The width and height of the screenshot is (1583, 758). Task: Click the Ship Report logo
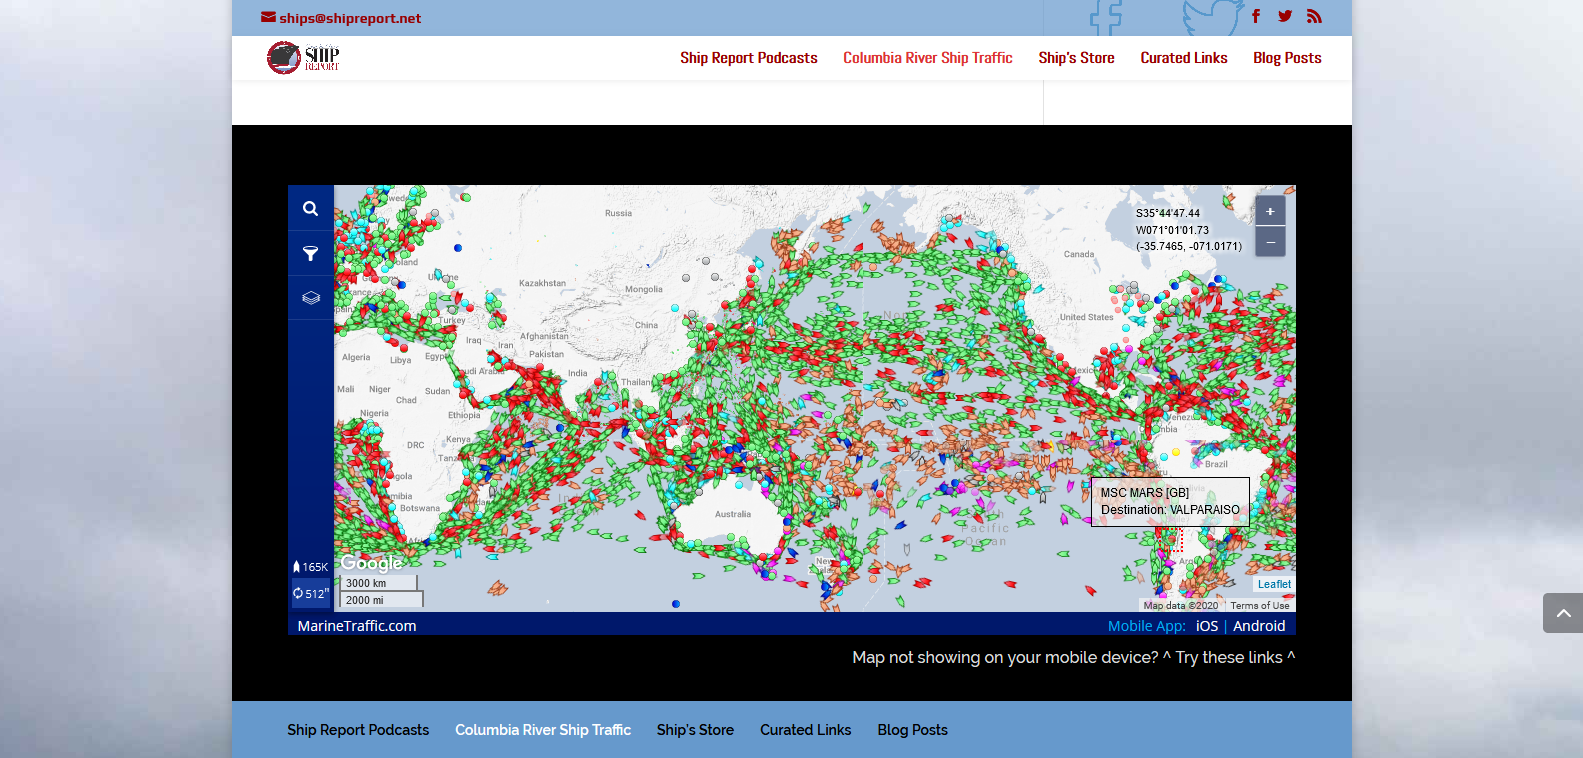[303, 58]
